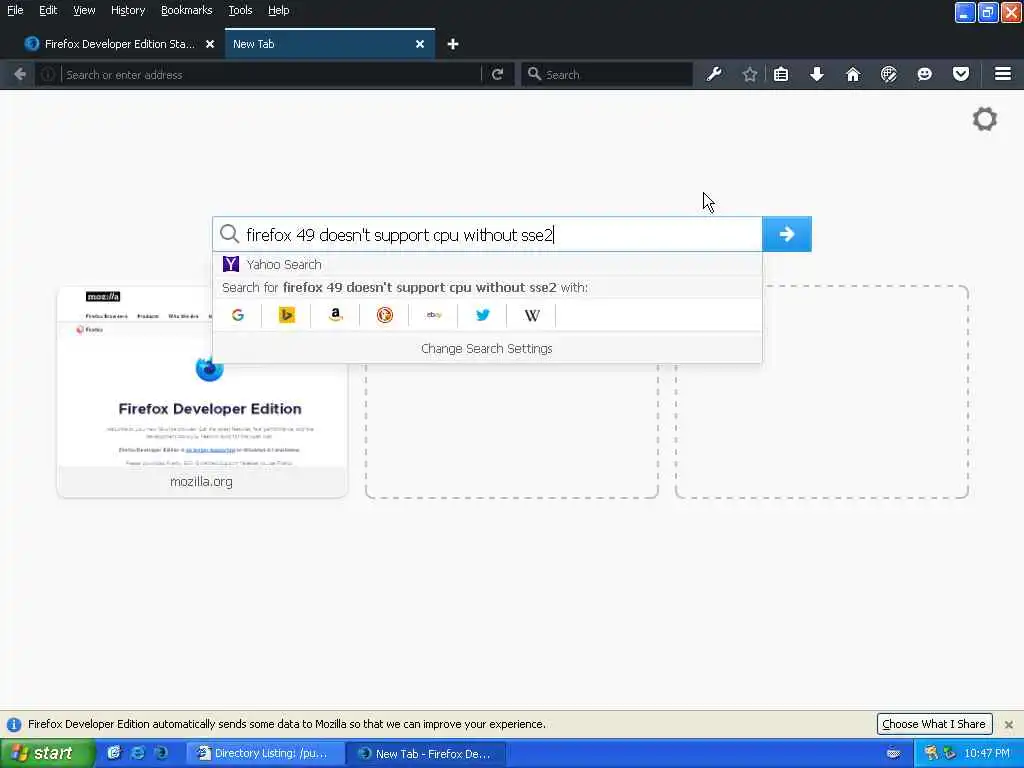Switch to Directory Listing taskbar window
The image size is (1024, 768).
coord(266,754)
